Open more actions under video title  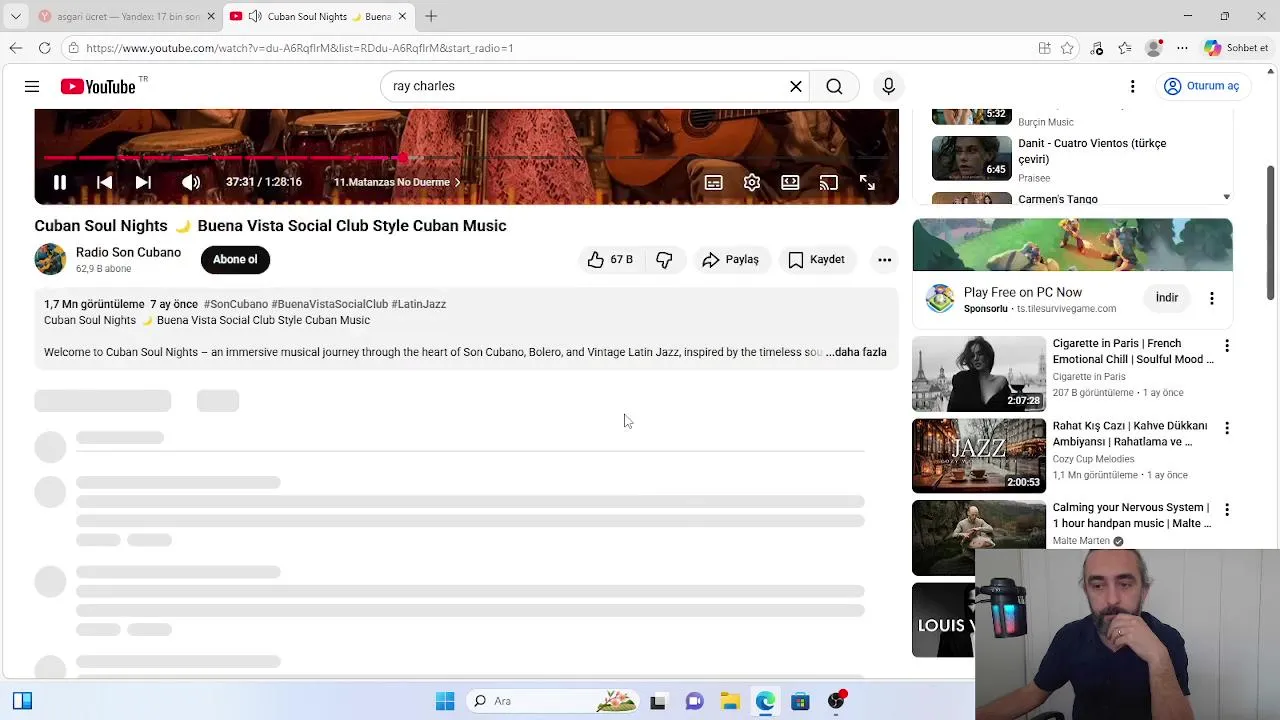884,259
